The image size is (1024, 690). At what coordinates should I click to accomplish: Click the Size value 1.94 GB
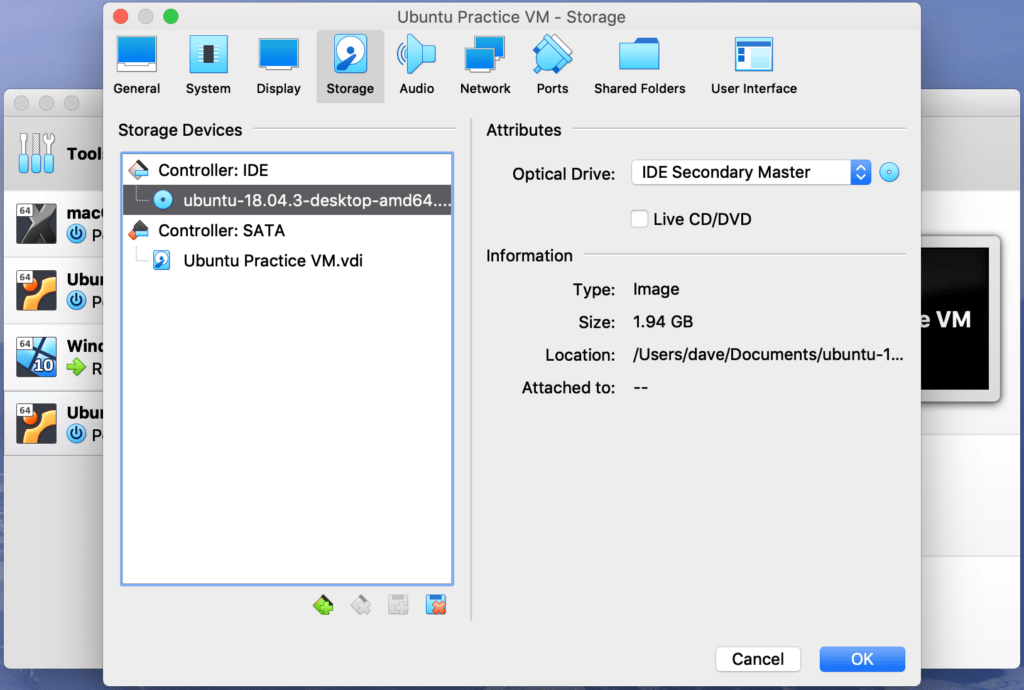coord(663,322)
